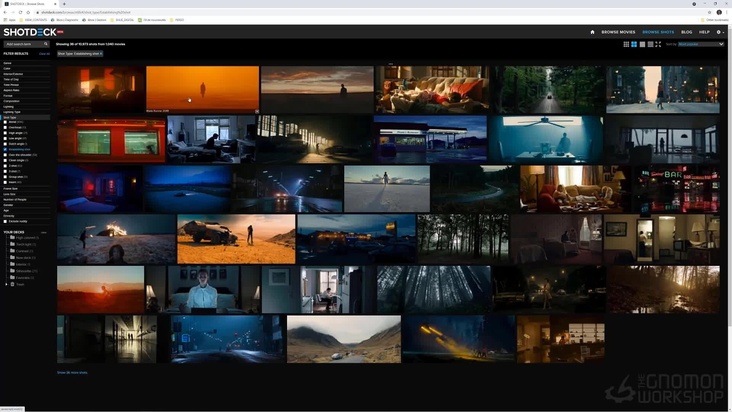Close the Shotdeck browser tab
Screen dimensions: 732x412
(55, 4)
